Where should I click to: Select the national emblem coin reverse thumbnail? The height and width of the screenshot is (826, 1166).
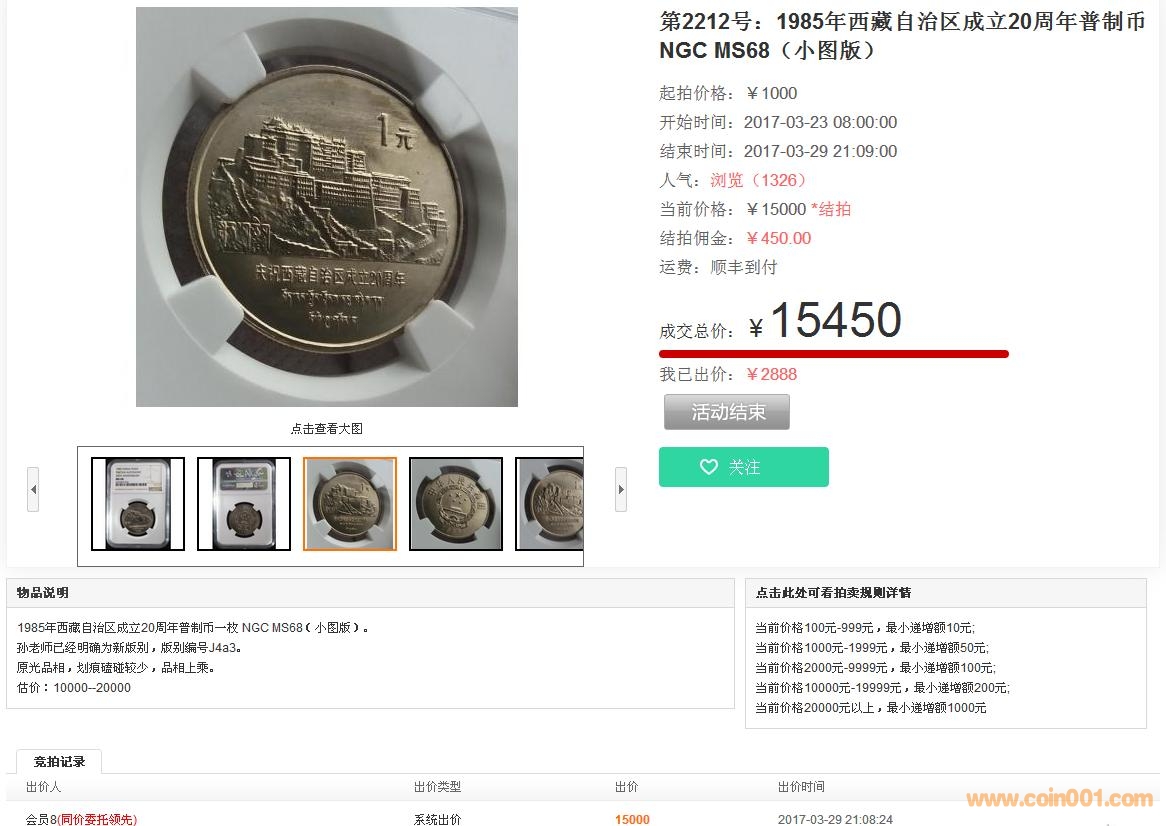click(456, 503)
